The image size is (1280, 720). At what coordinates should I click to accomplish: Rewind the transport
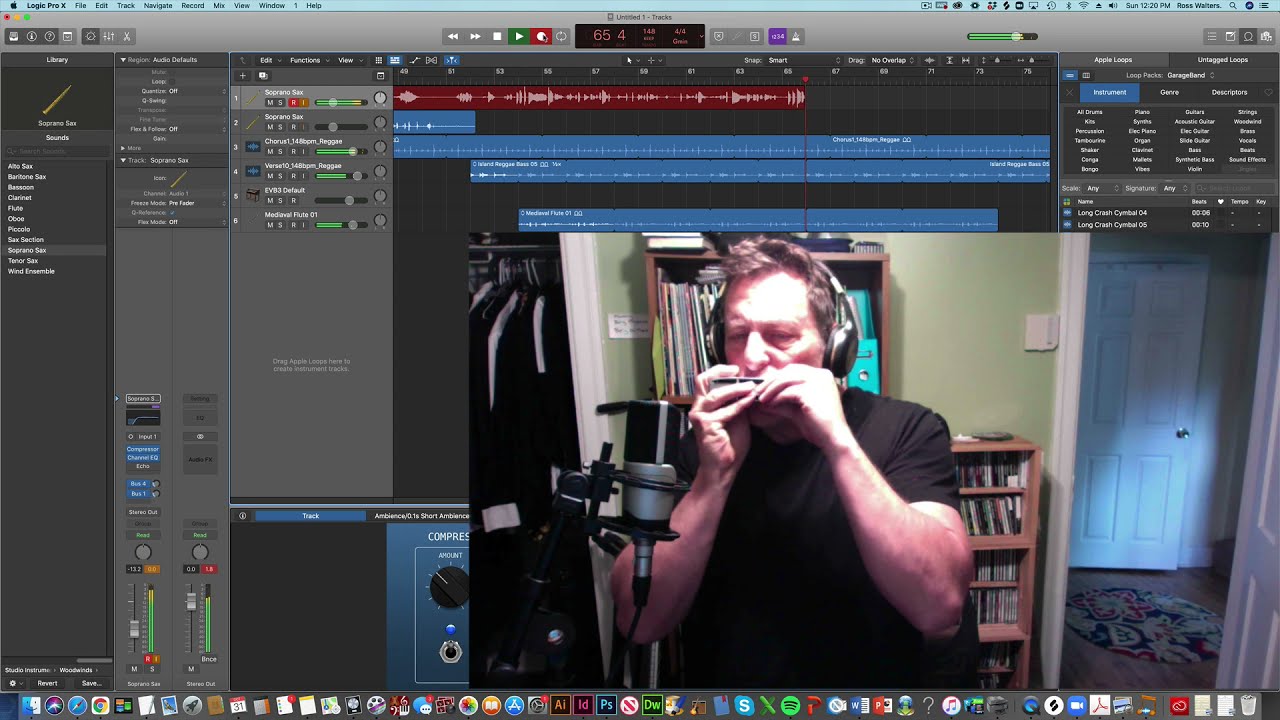[453, 36]
